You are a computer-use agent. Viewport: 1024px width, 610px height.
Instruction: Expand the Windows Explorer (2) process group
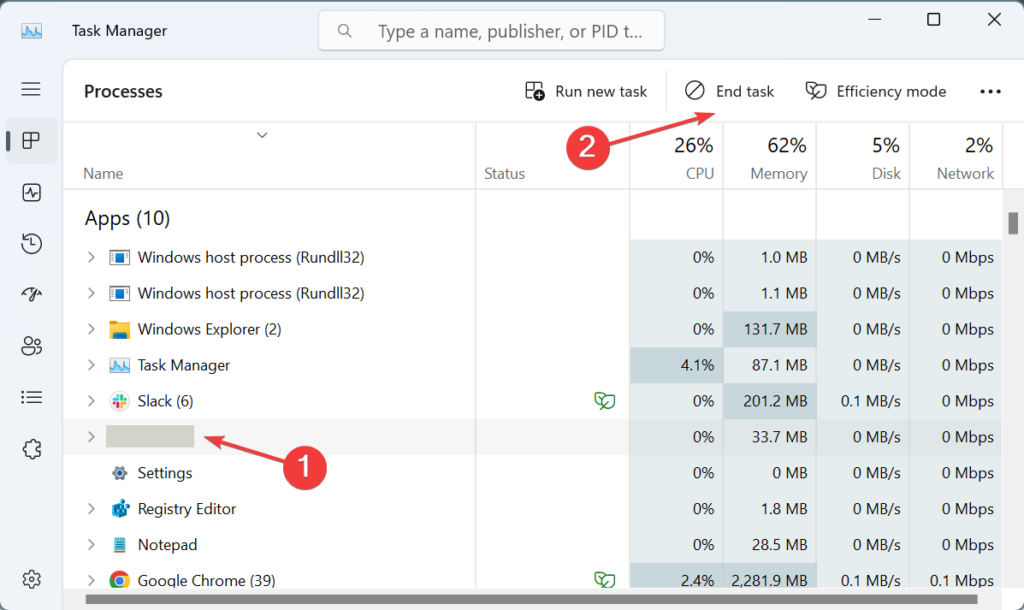point(91,329)
